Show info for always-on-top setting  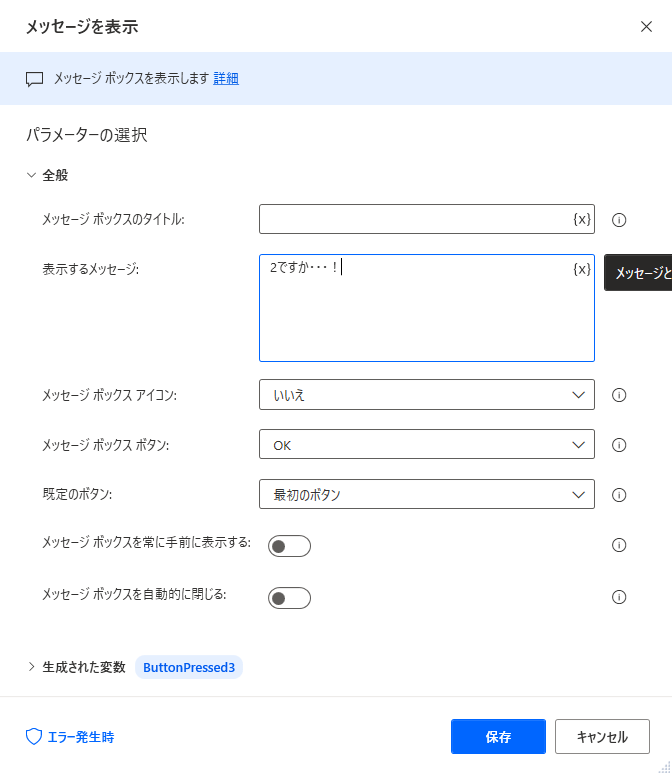619,545
